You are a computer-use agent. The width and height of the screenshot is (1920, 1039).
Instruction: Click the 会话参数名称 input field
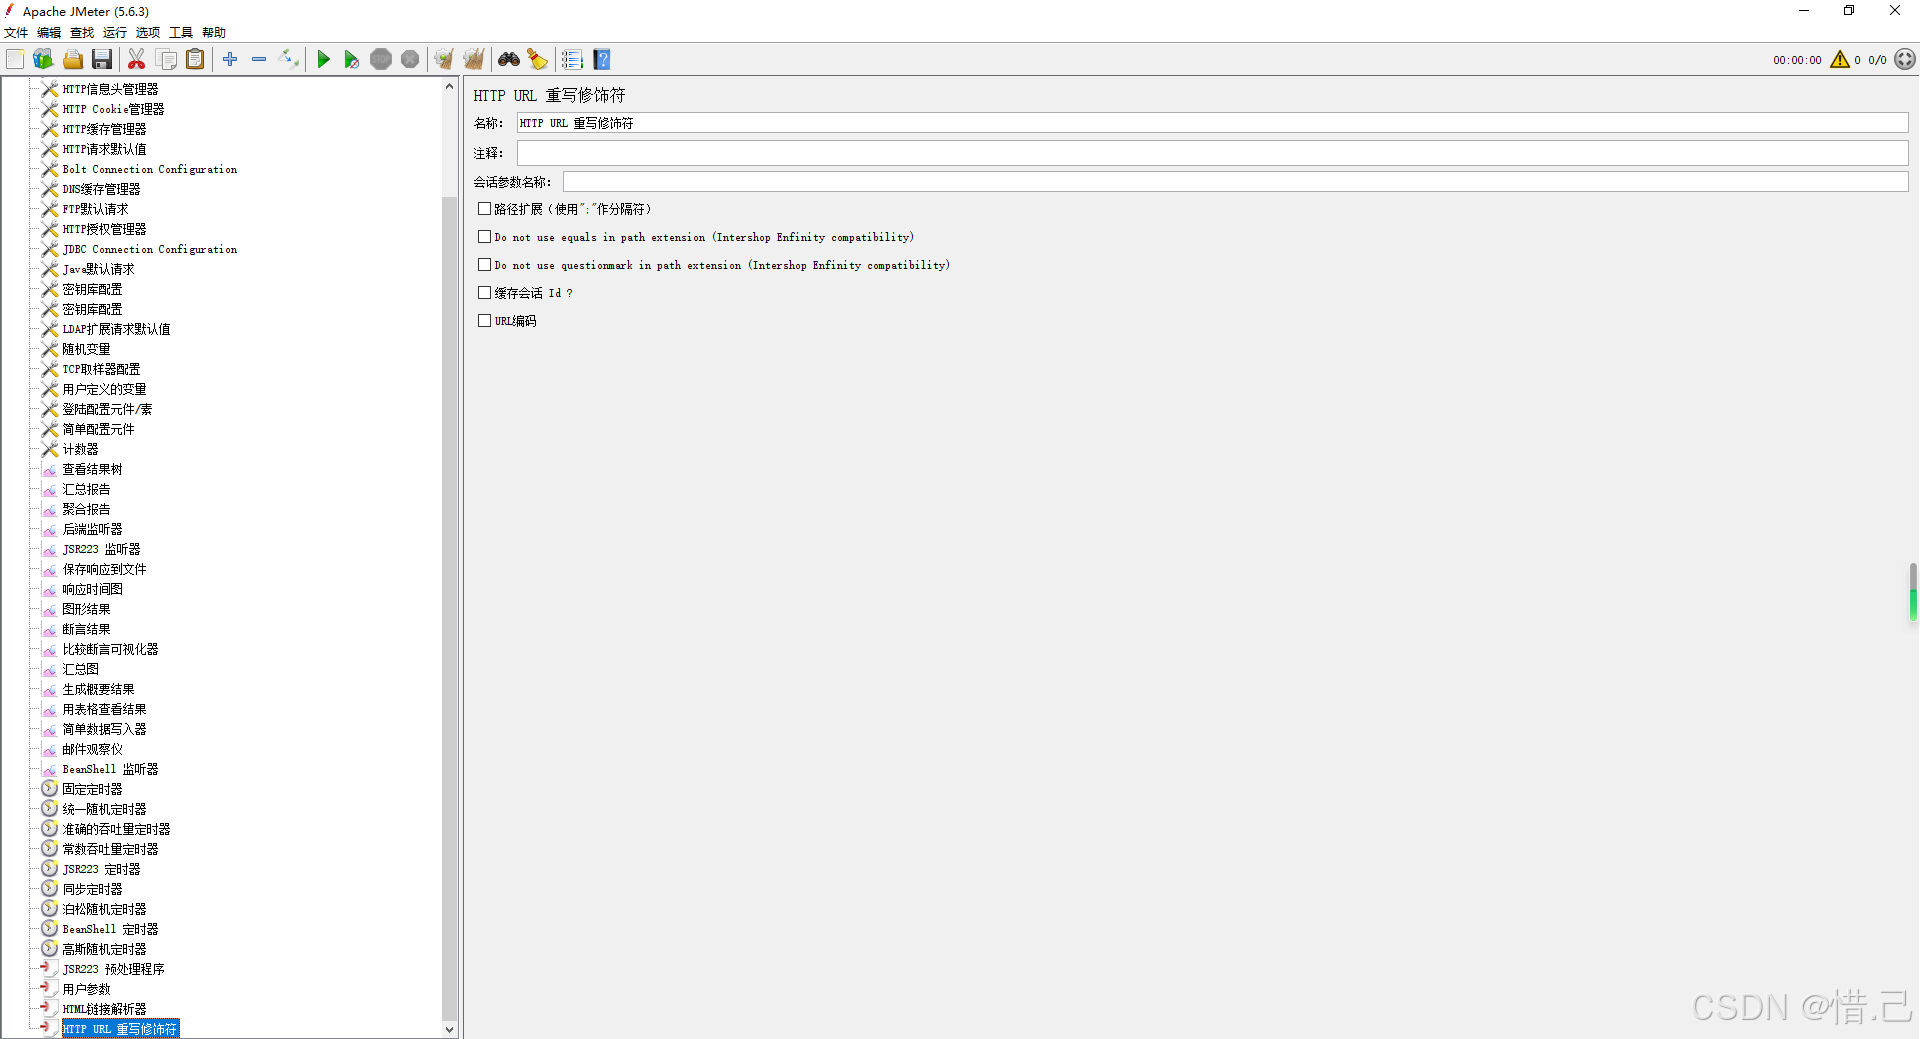coord(1235,182)
